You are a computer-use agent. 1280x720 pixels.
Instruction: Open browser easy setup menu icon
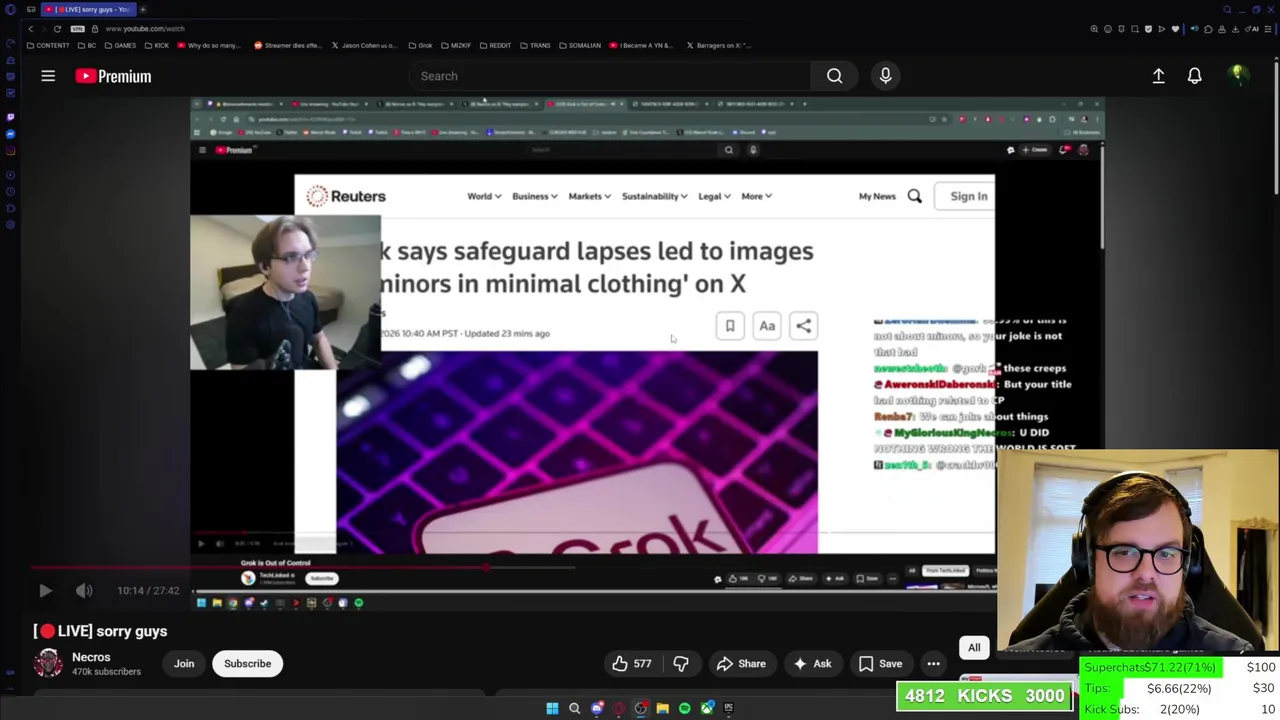(x=1267, y=29)
